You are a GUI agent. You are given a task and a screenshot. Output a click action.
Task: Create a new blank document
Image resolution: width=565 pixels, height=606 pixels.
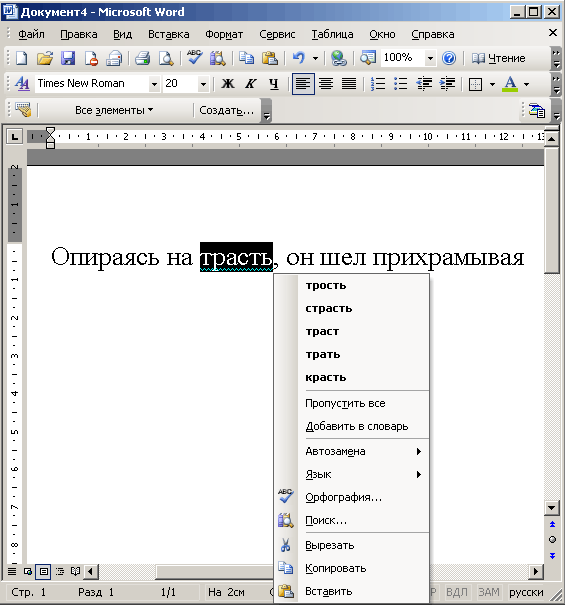22,58
